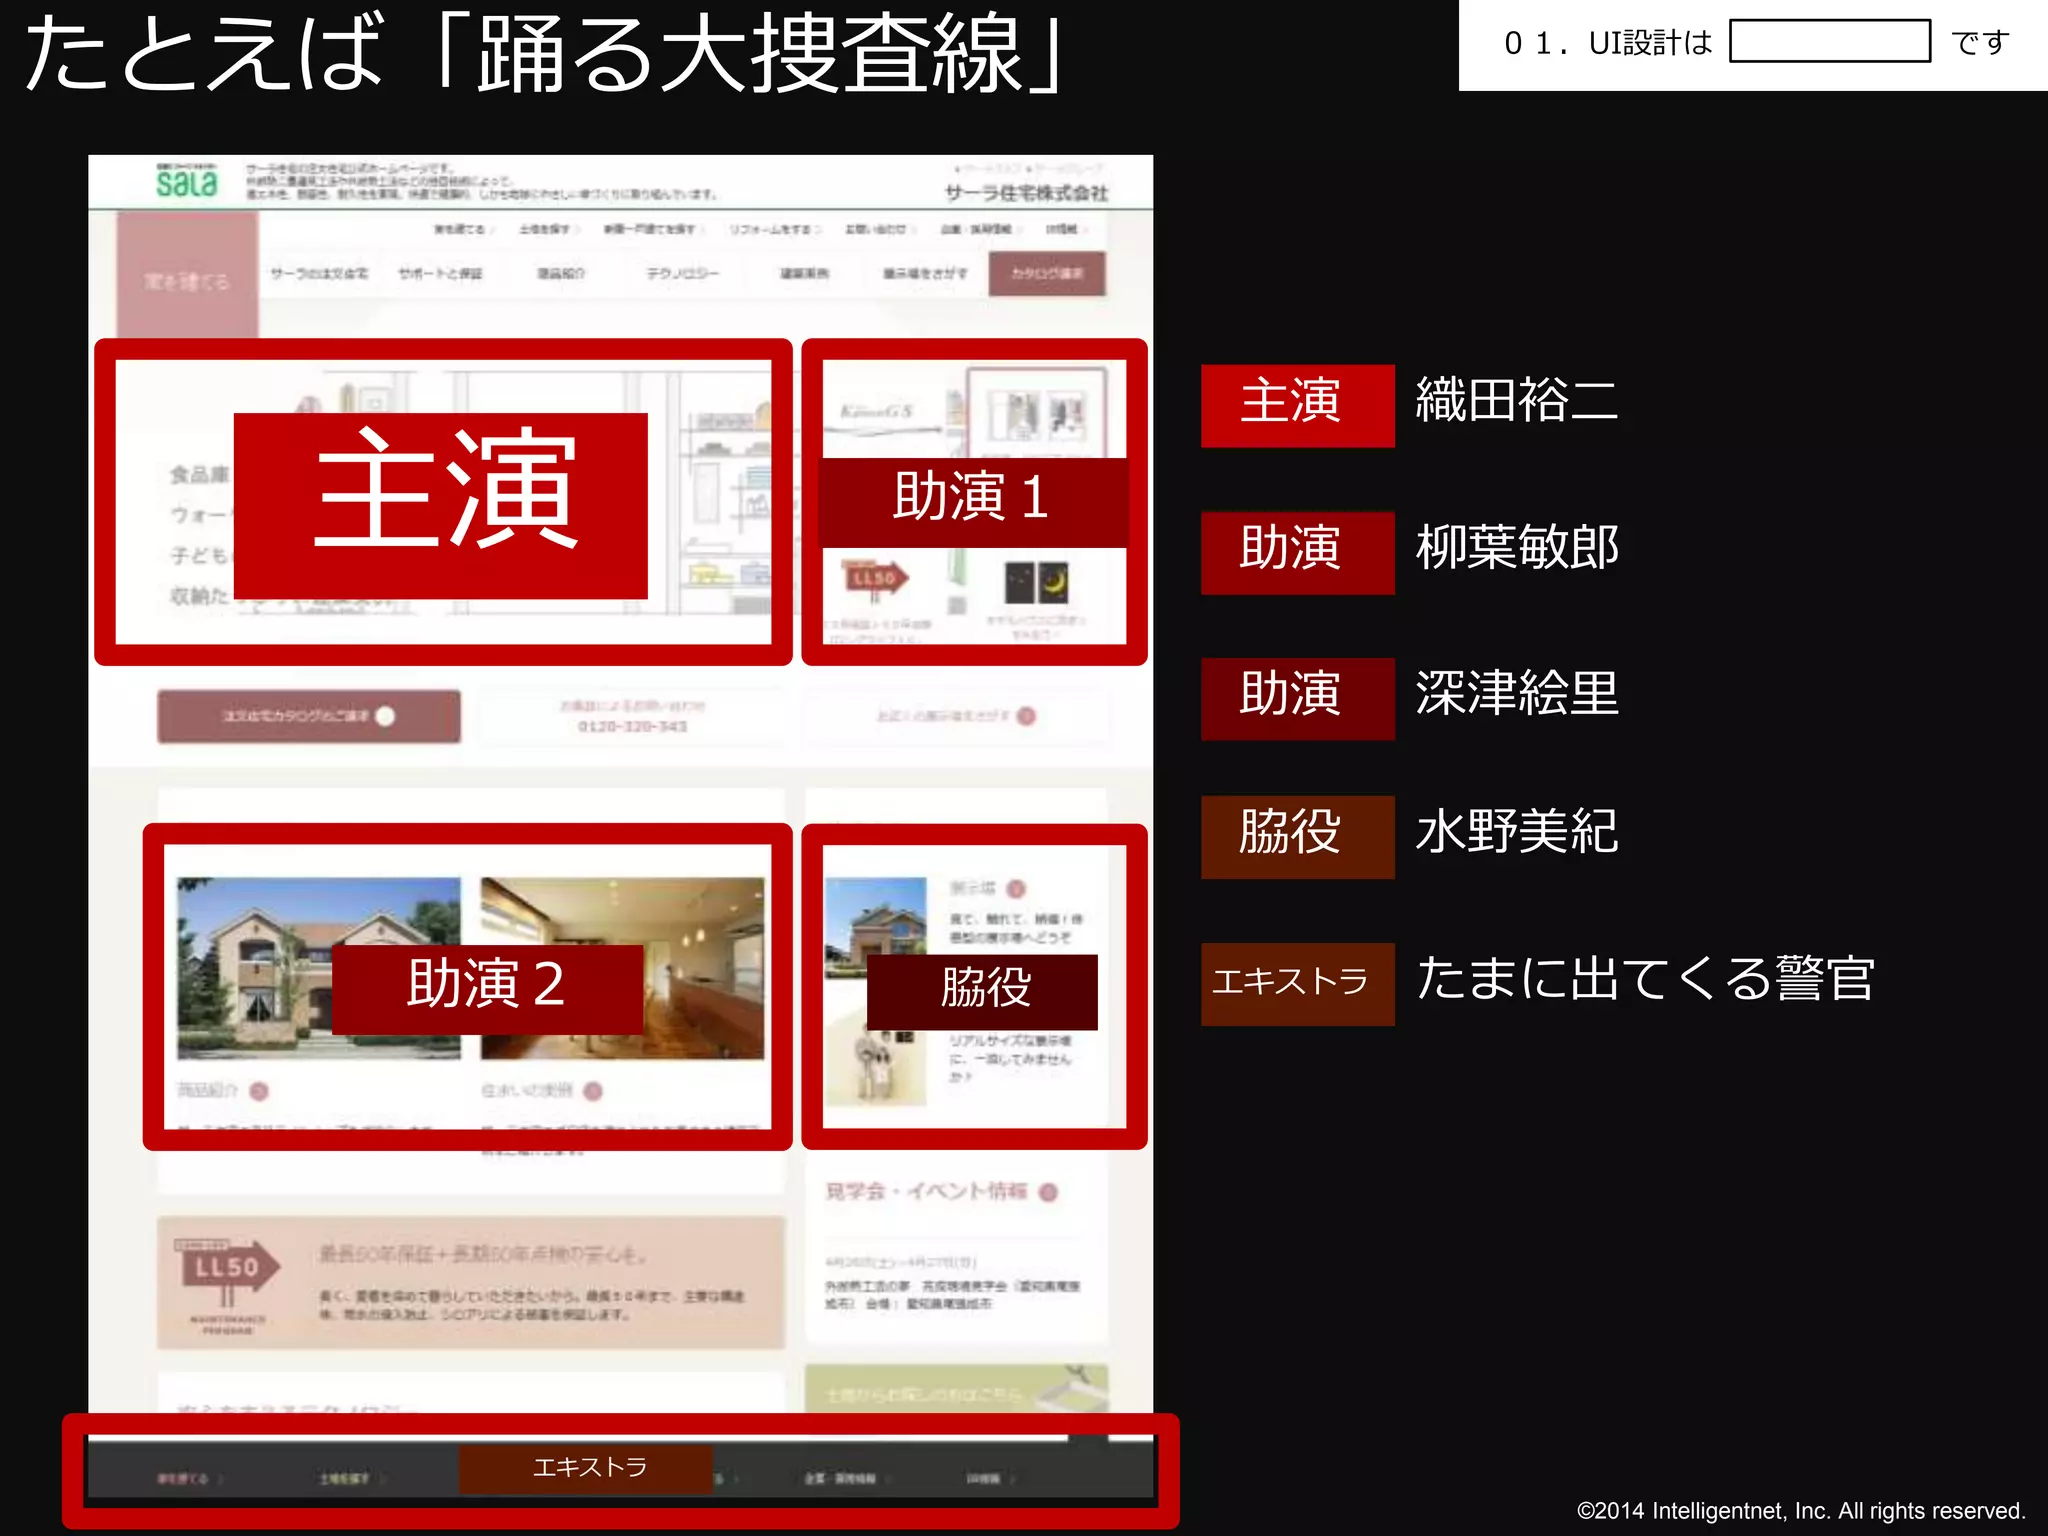Click the 注文住宅カタログ request button
The image size is (2048, 1536).
pos(309,716)
